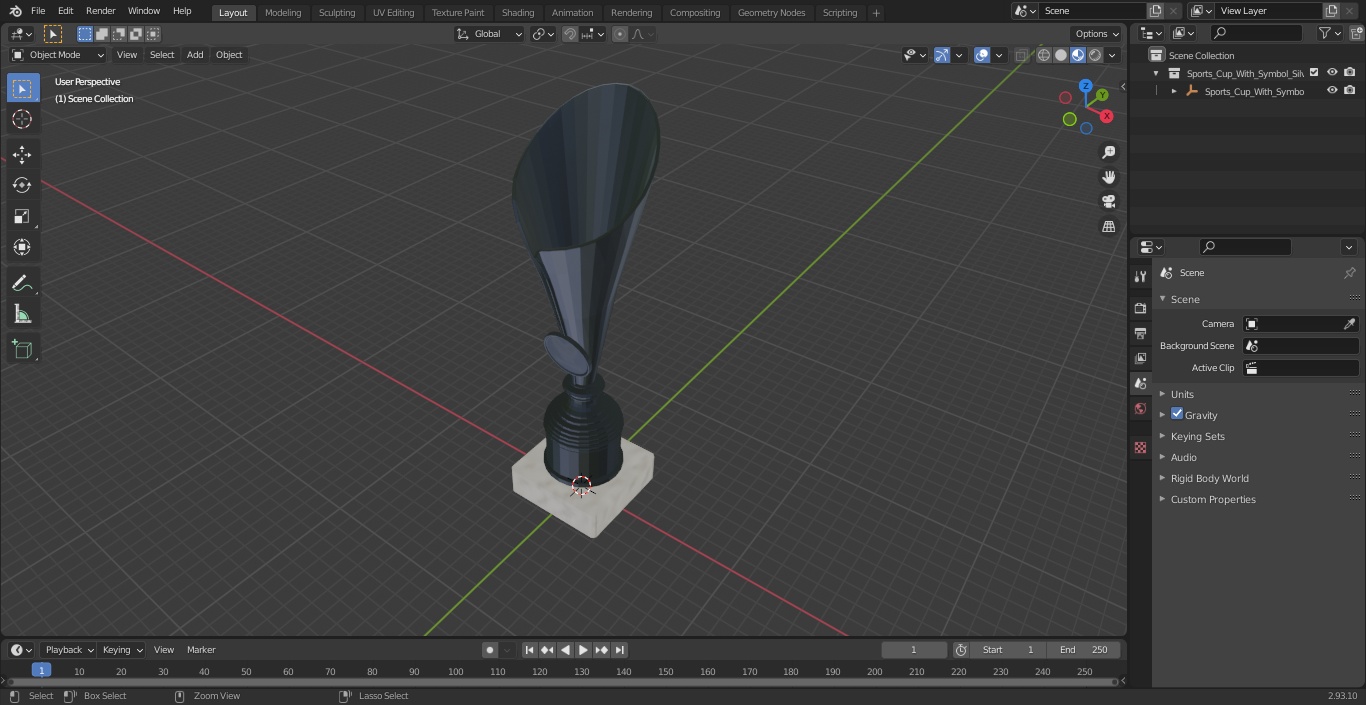The width and height of the screenshot is (1366, 705).
Task: Switch to wireframe viewport shading
Action: (1044, 55)
